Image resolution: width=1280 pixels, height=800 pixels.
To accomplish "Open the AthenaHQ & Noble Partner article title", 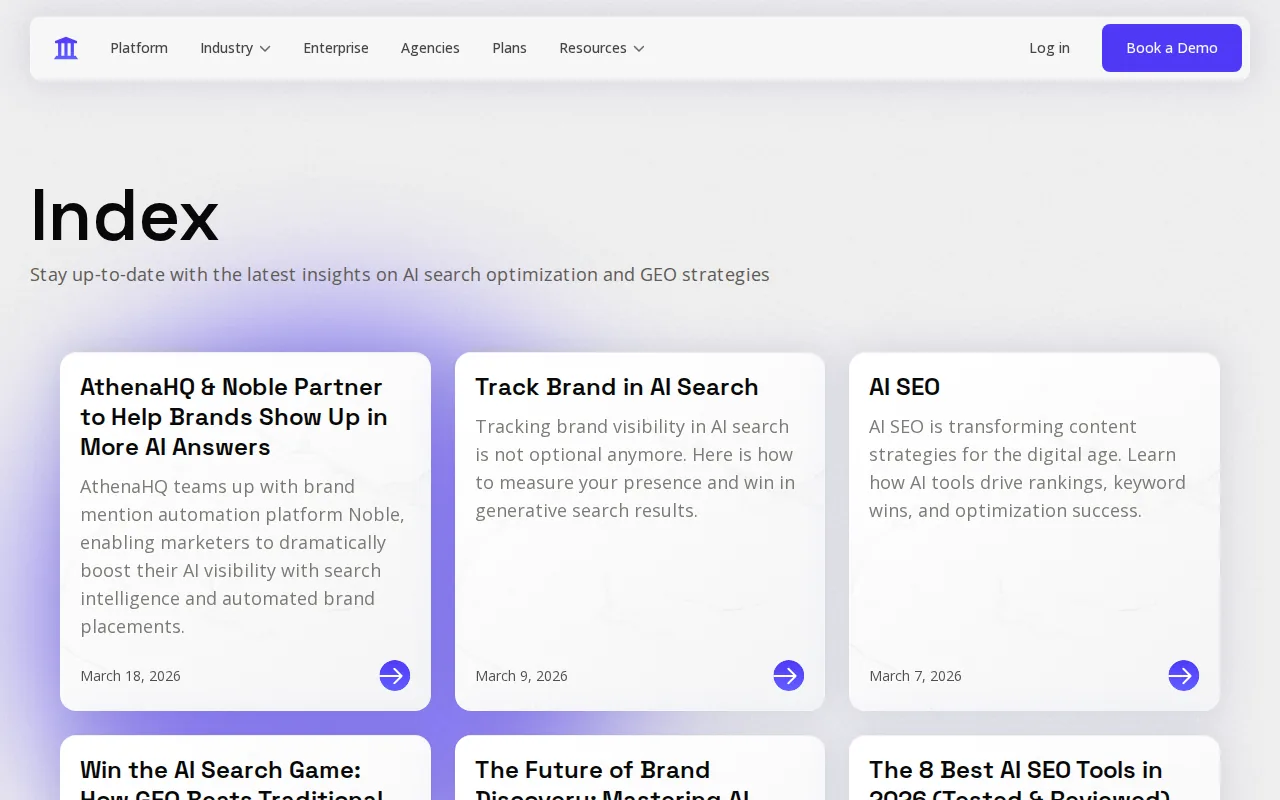I will pyautogui.click(x=234, y=417).
